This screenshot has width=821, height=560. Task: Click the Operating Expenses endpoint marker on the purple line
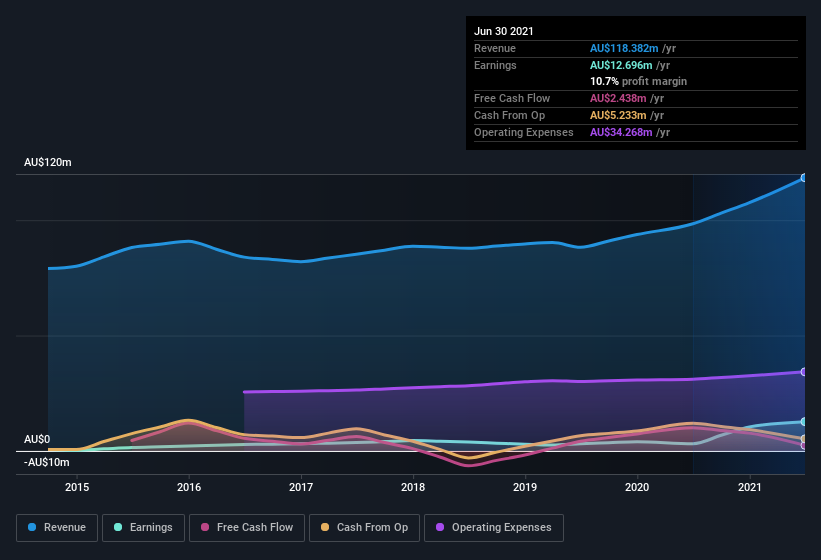(x=804, y=372)
